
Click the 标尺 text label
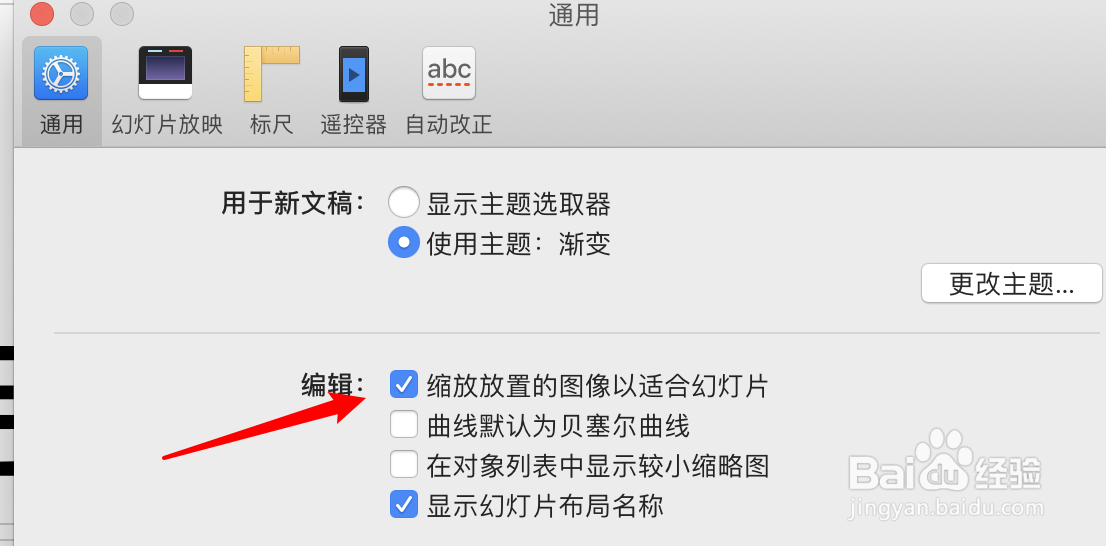[x=272, y=125]
